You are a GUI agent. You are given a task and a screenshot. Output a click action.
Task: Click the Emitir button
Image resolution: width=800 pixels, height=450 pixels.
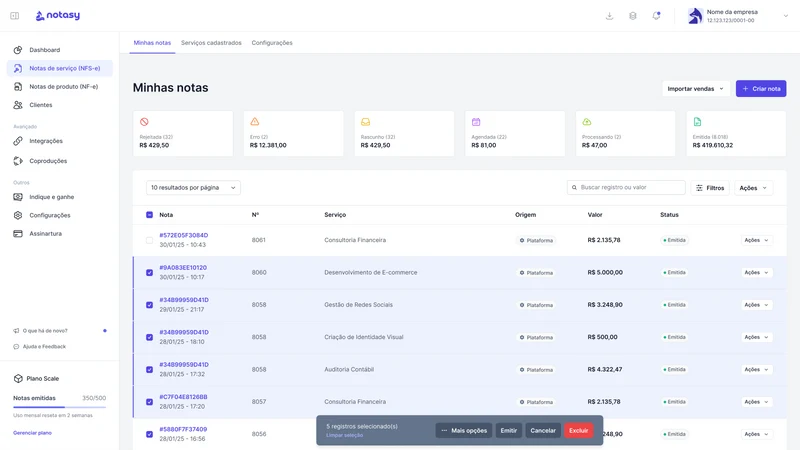[509, 431]
